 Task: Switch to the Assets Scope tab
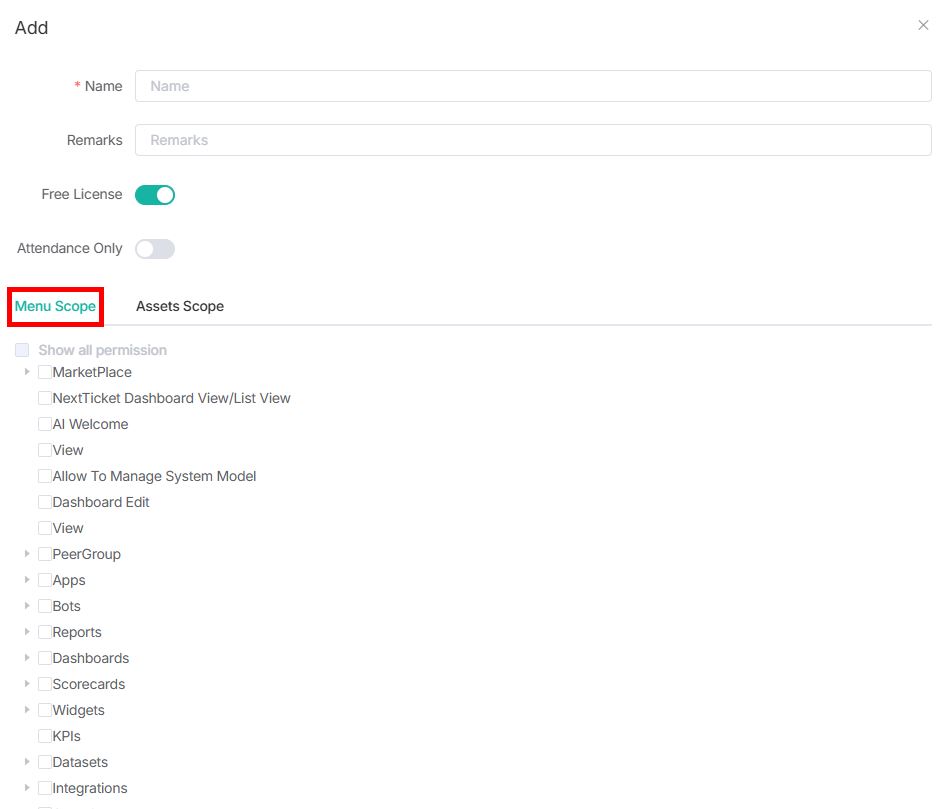coord(180,306)
